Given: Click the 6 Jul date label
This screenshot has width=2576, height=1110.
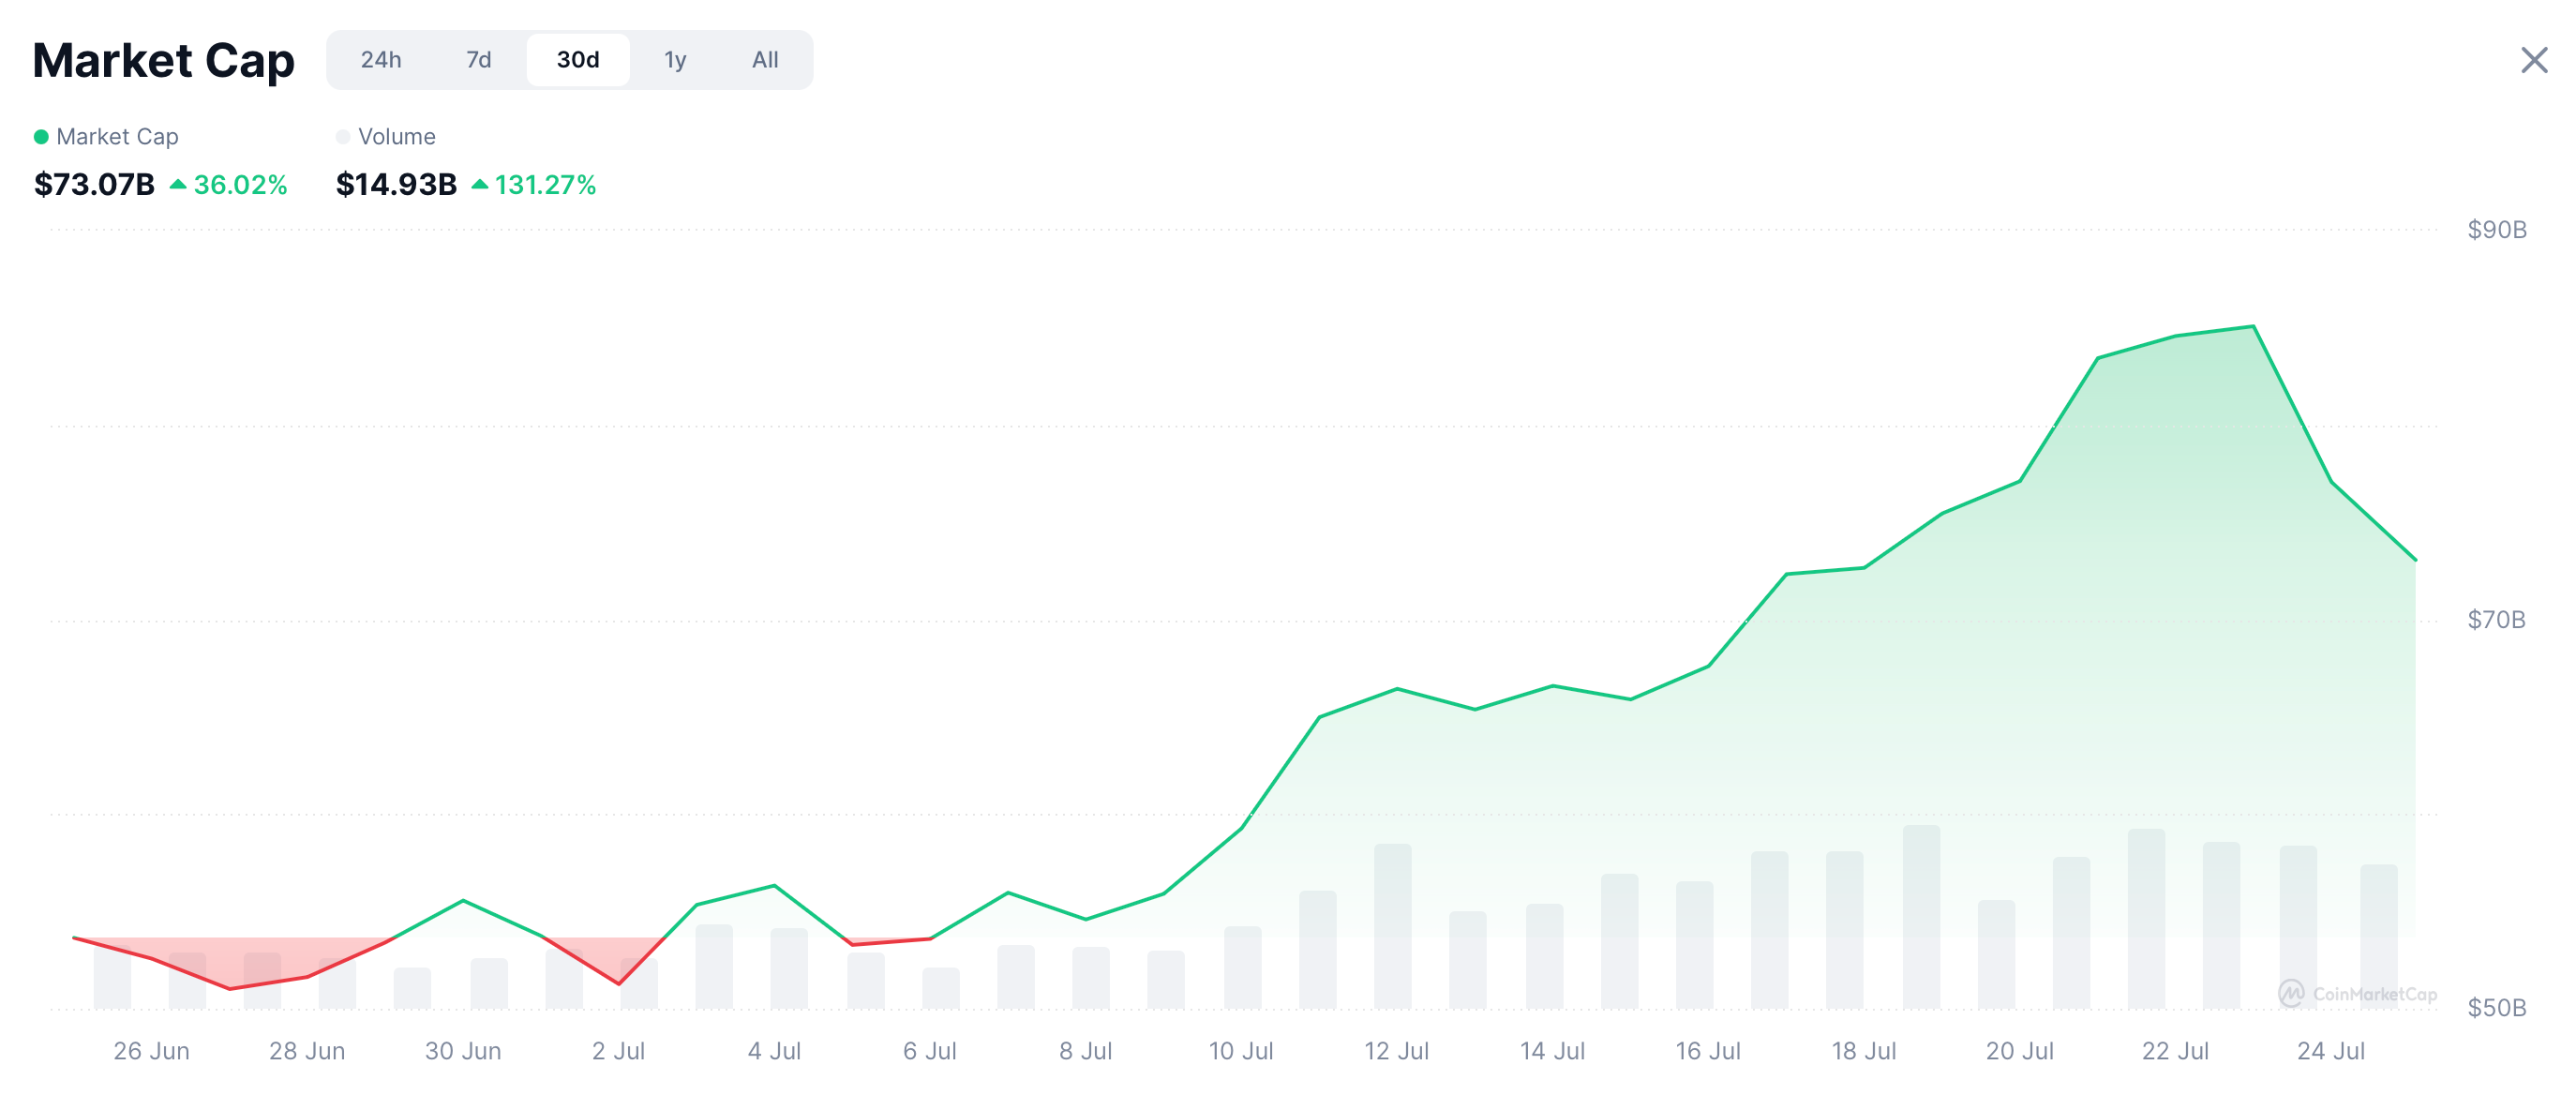Looking at the screenshot, I should coord(930,1052).
